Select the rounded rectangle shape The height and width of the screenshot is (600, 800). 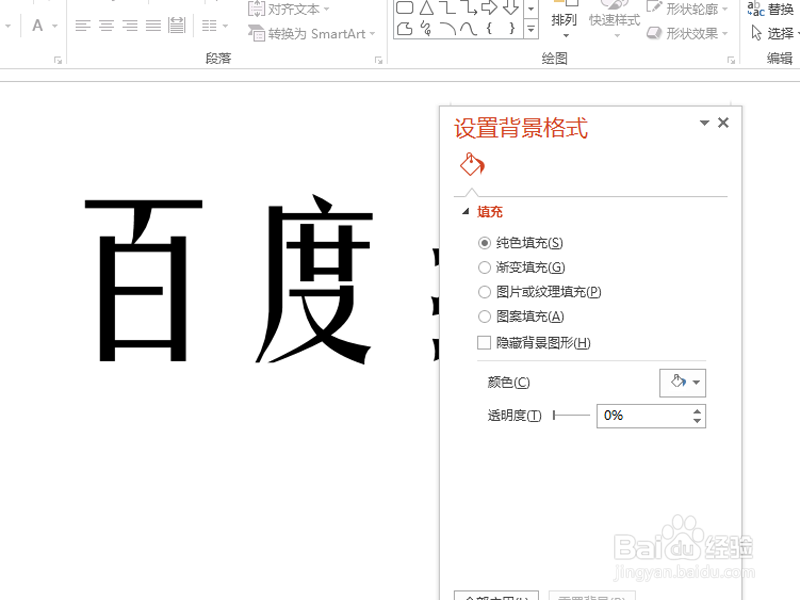pos(405,8)
